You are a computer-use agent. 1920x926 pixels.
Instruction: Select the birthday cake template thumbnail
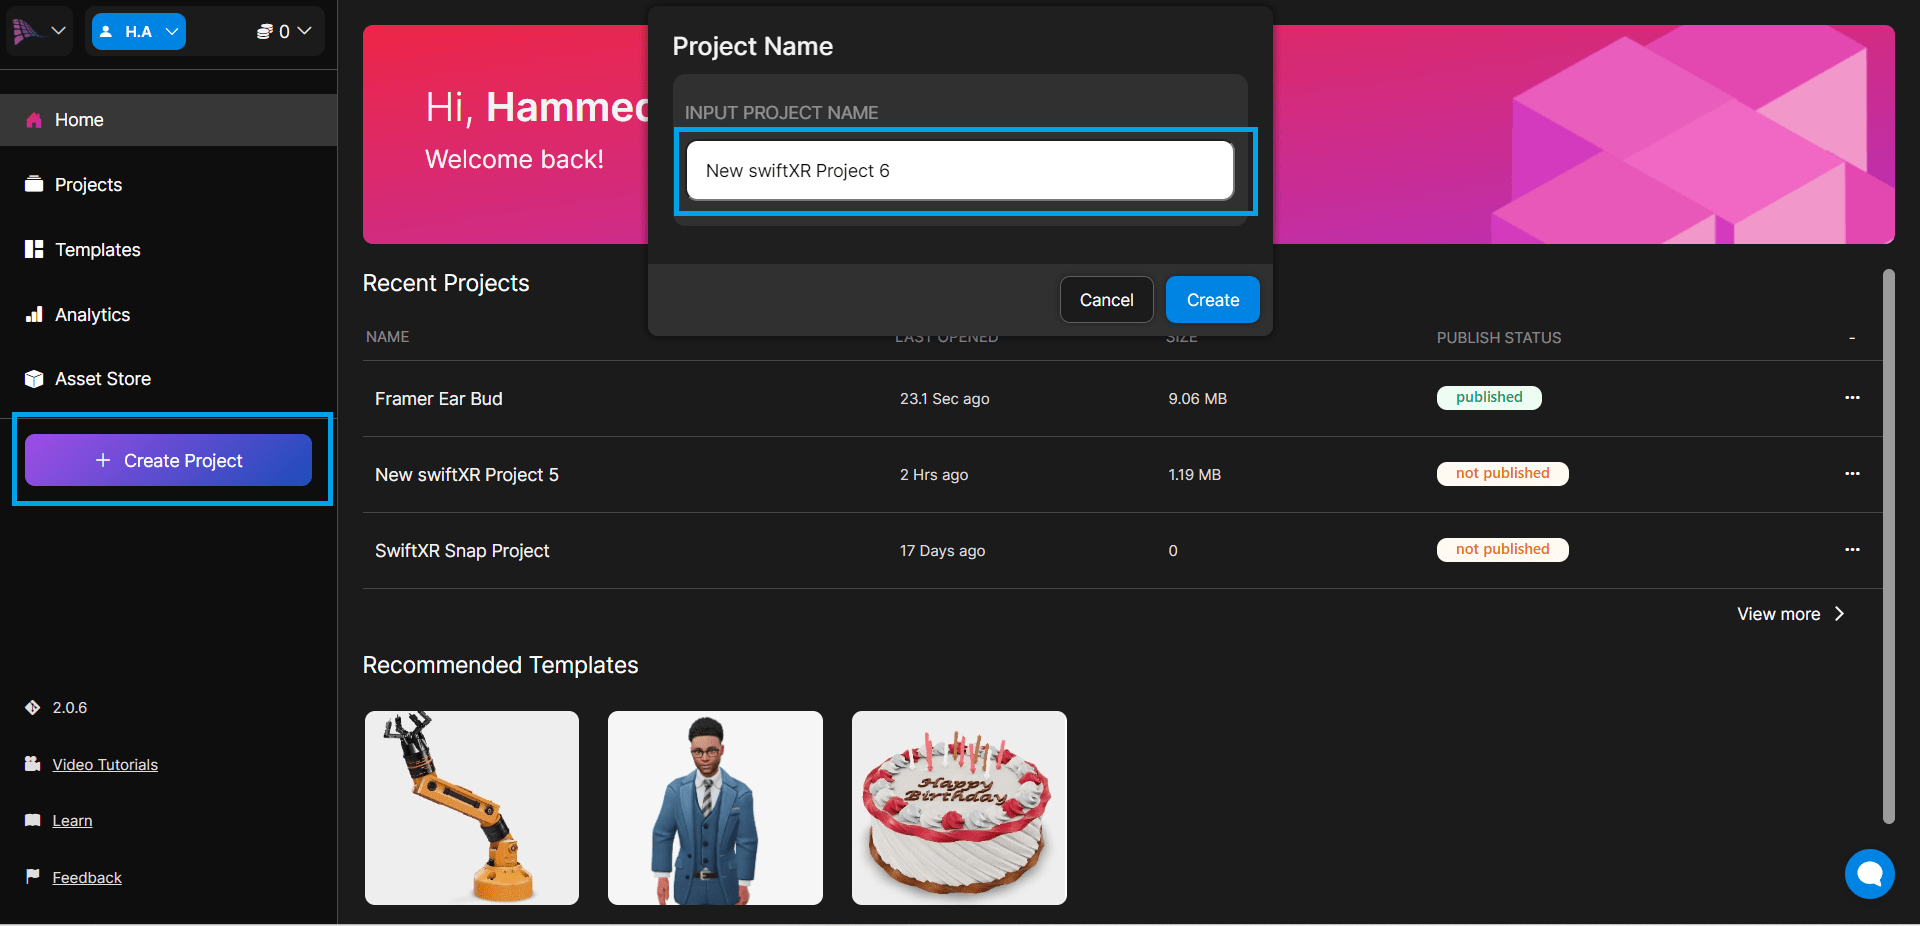[x=959, y=808]
